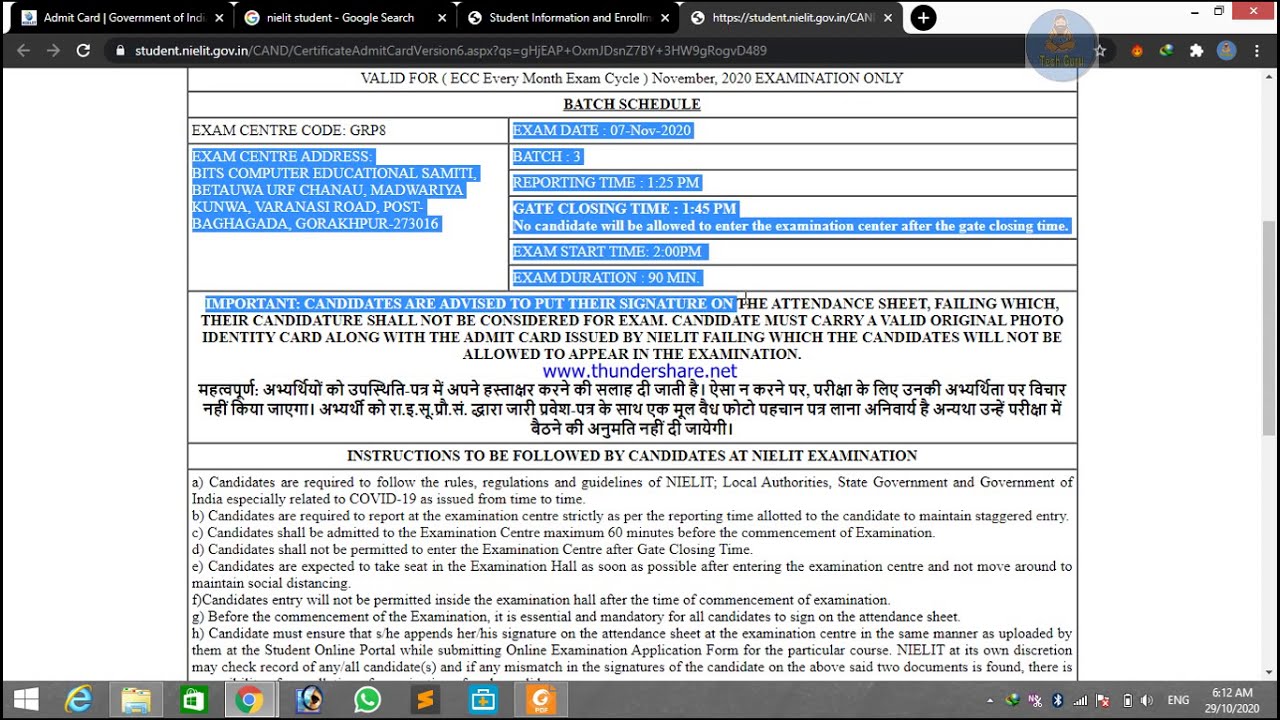This screenshot has width=1280, height=720.
Task: Open the Extensions puzzle-piece menu
Action: click(1196, 50)
